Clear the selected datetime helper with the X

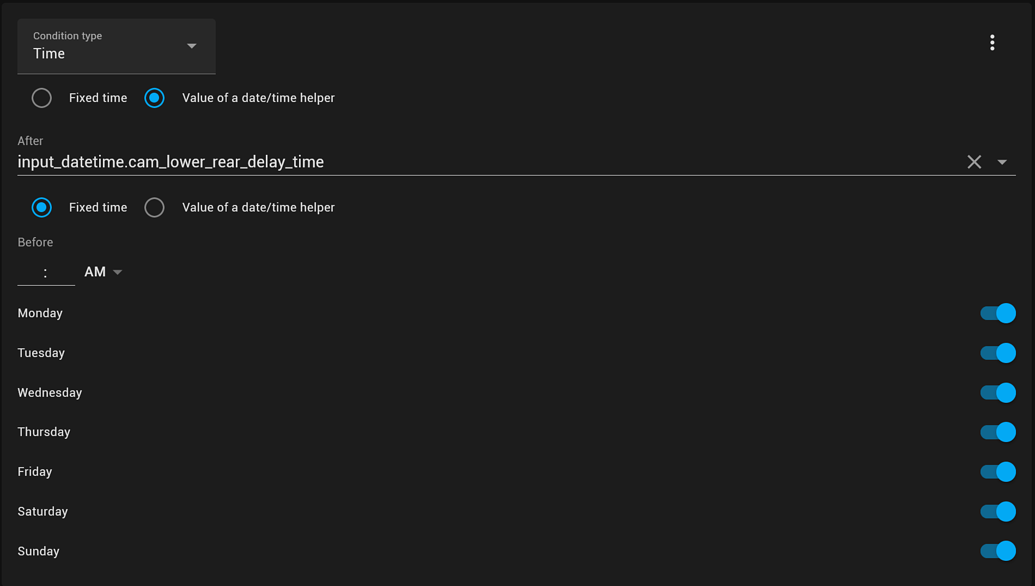(974, 161)
